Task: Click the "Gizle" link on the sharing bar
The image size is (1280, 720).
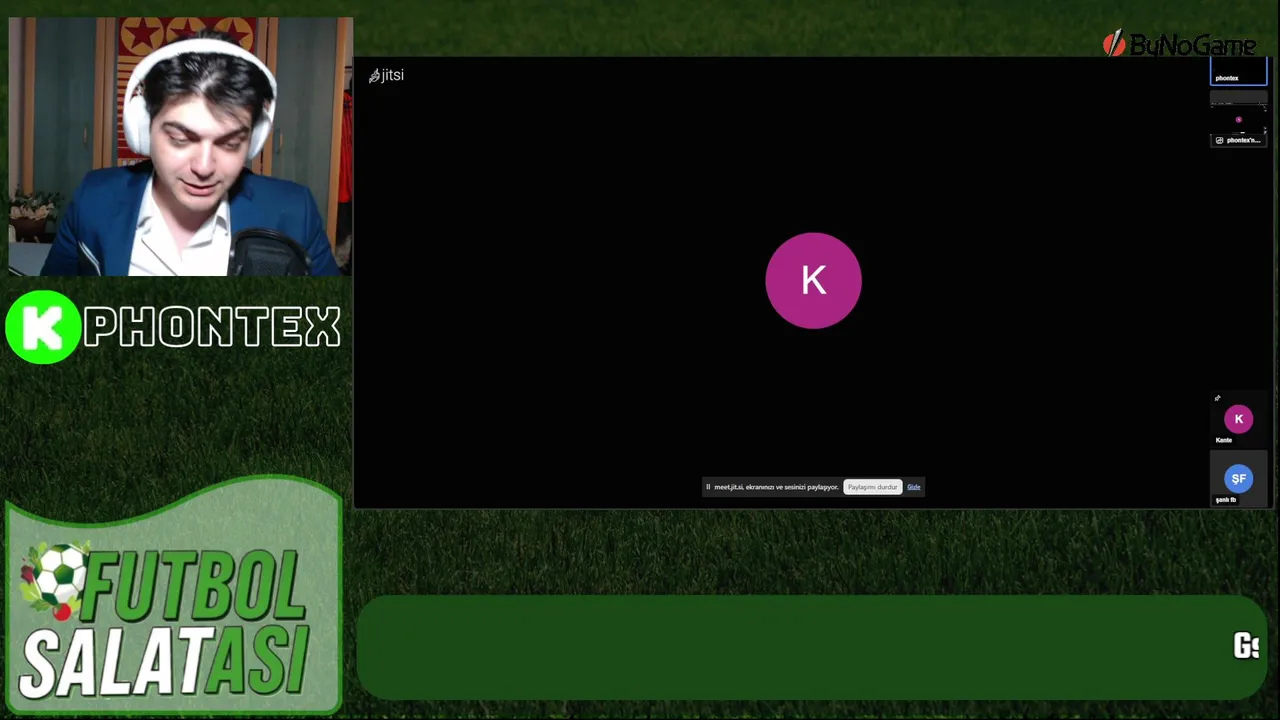Action: pyautogui.click(x=914, y=487)
